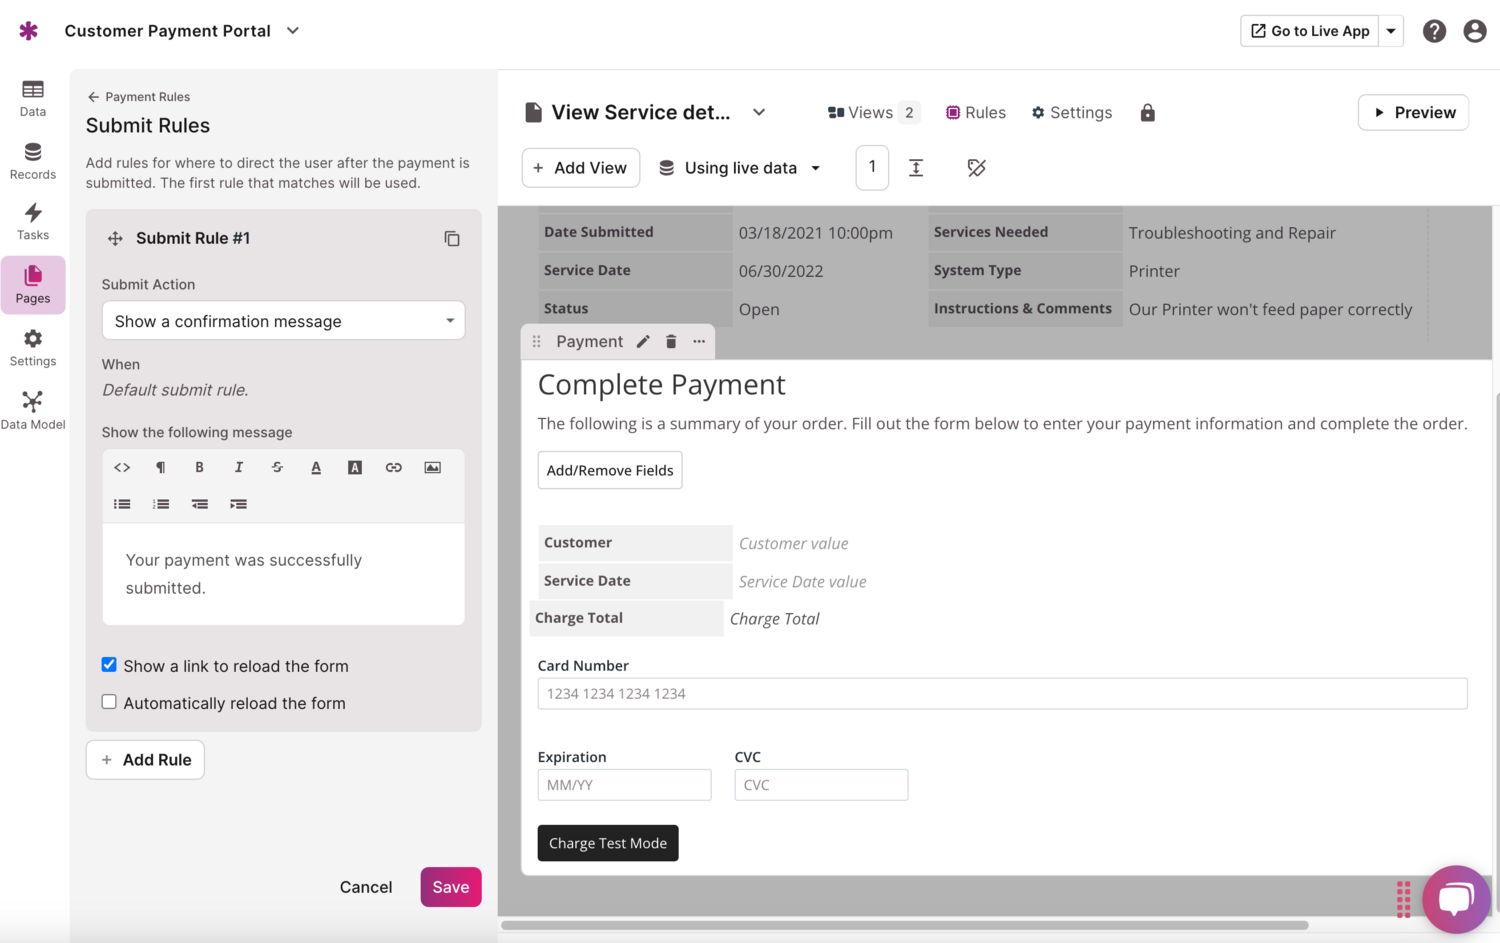Insert an image into the confirmation message
The image size is (1500, 943).
(x=432, y=467)
